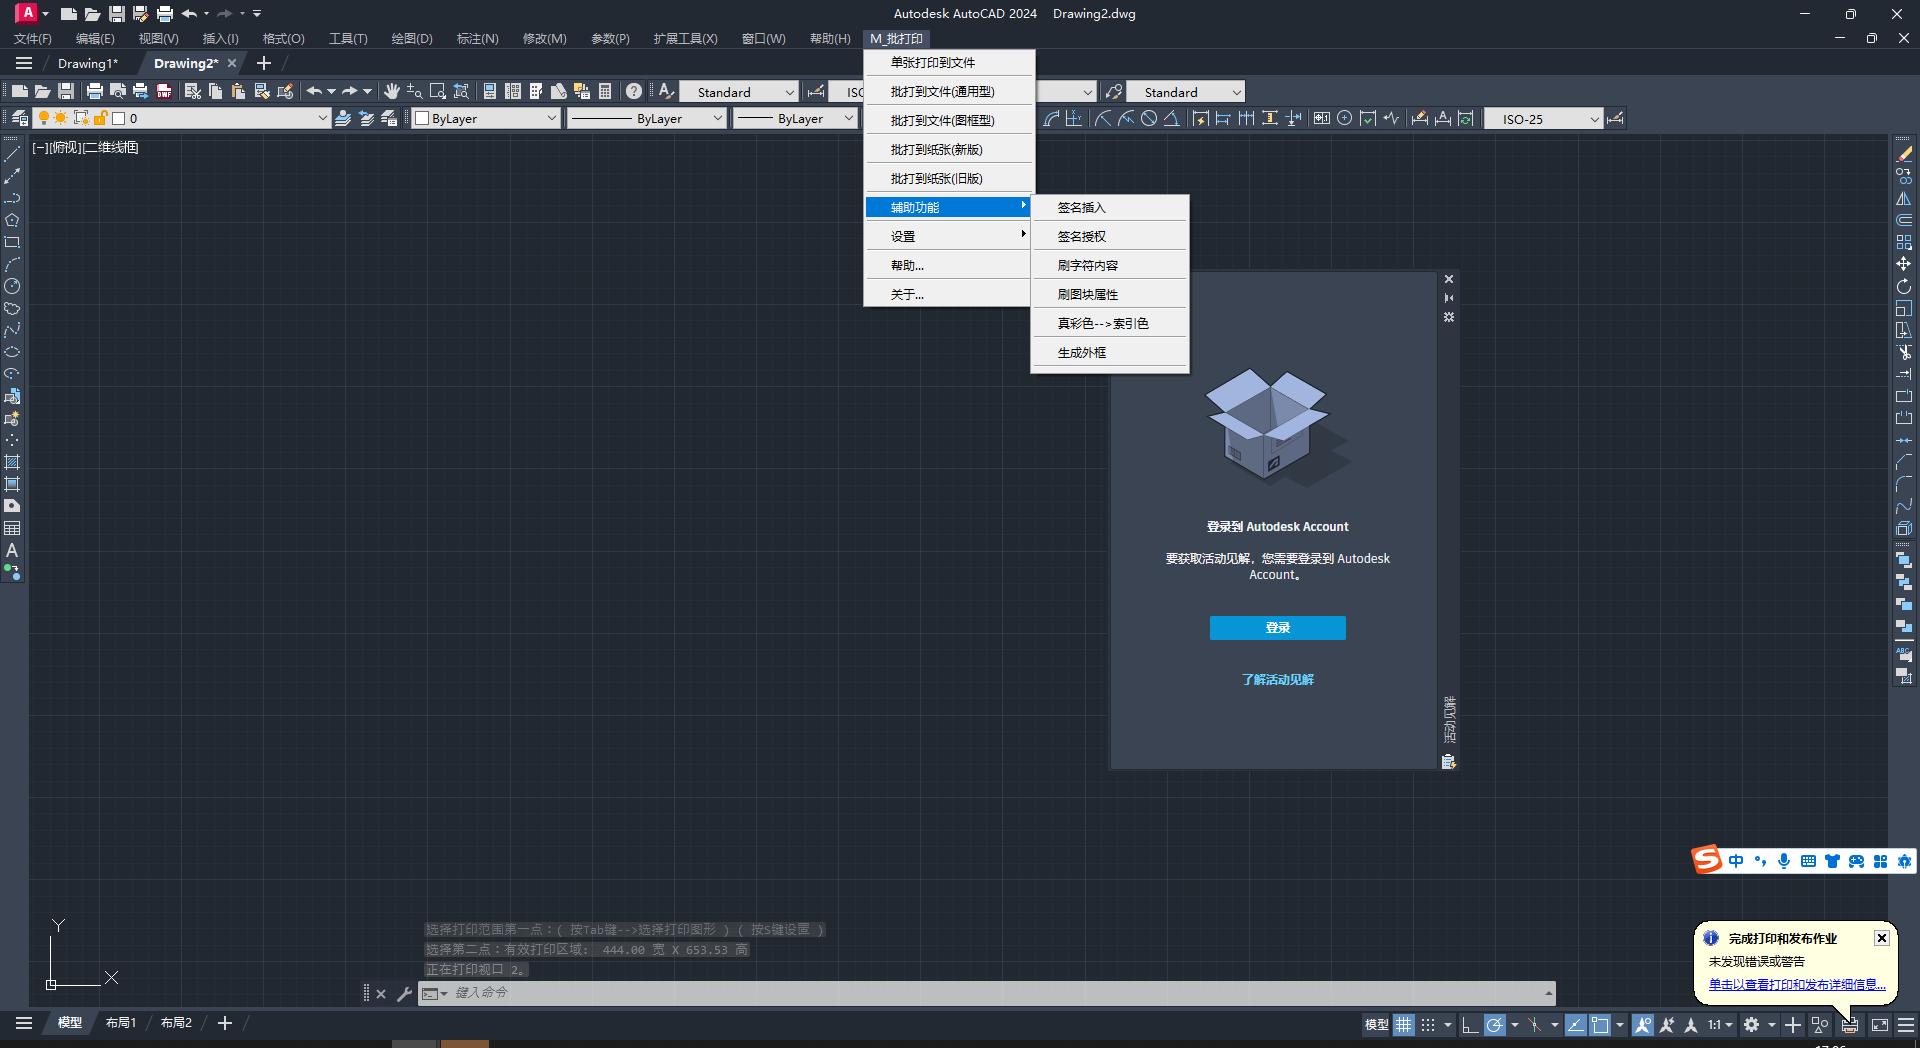Toggle drawing grid display in status bar

(x=1404, y=1025)
